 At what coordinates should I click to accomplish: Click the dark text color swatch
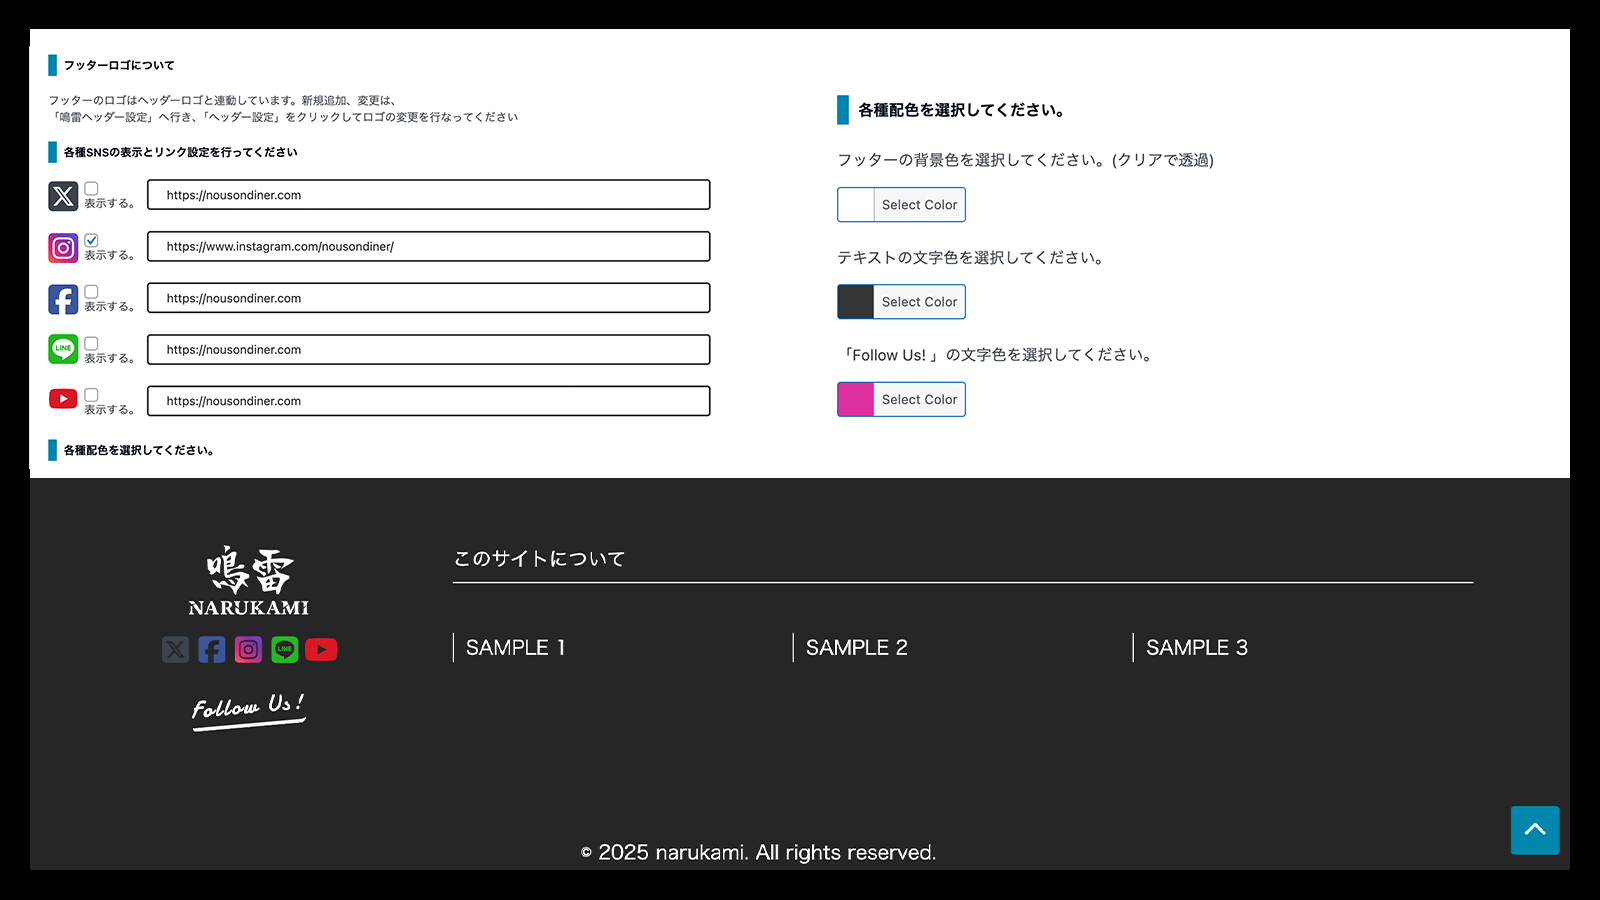(x=854, y=301)
